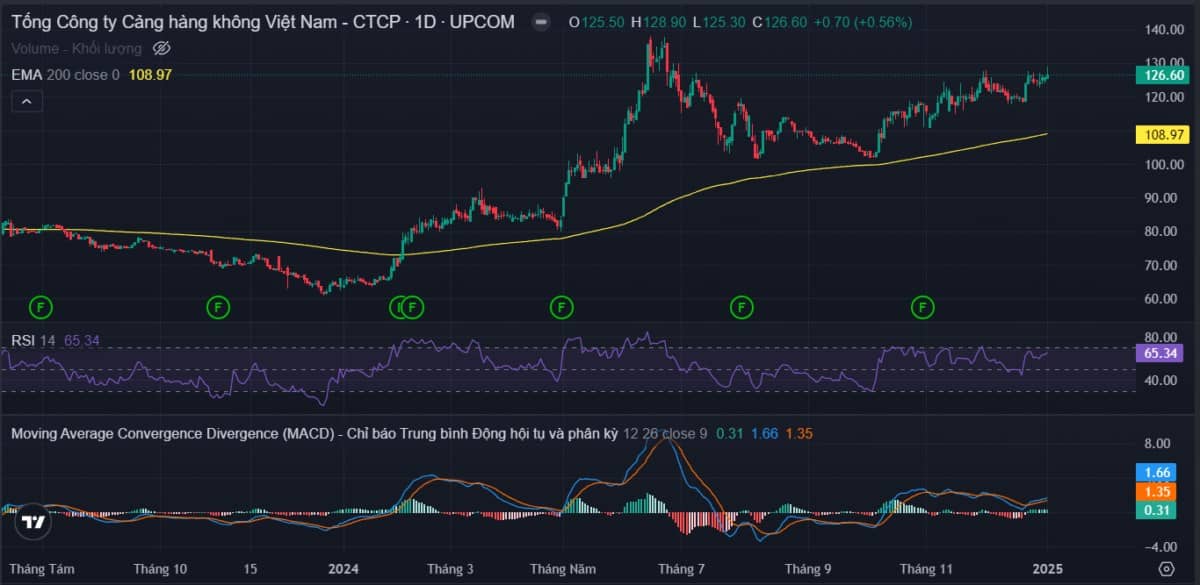Image resolution: width=1200 pixels, height=585 pixels.
Task: Click the +0.70 (+0.56%) change value
Action: [863, 22]
